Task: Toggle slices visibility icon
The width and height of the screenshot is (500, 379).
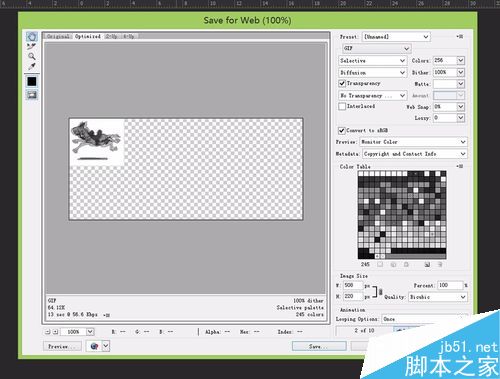Action: click(32, 95)
